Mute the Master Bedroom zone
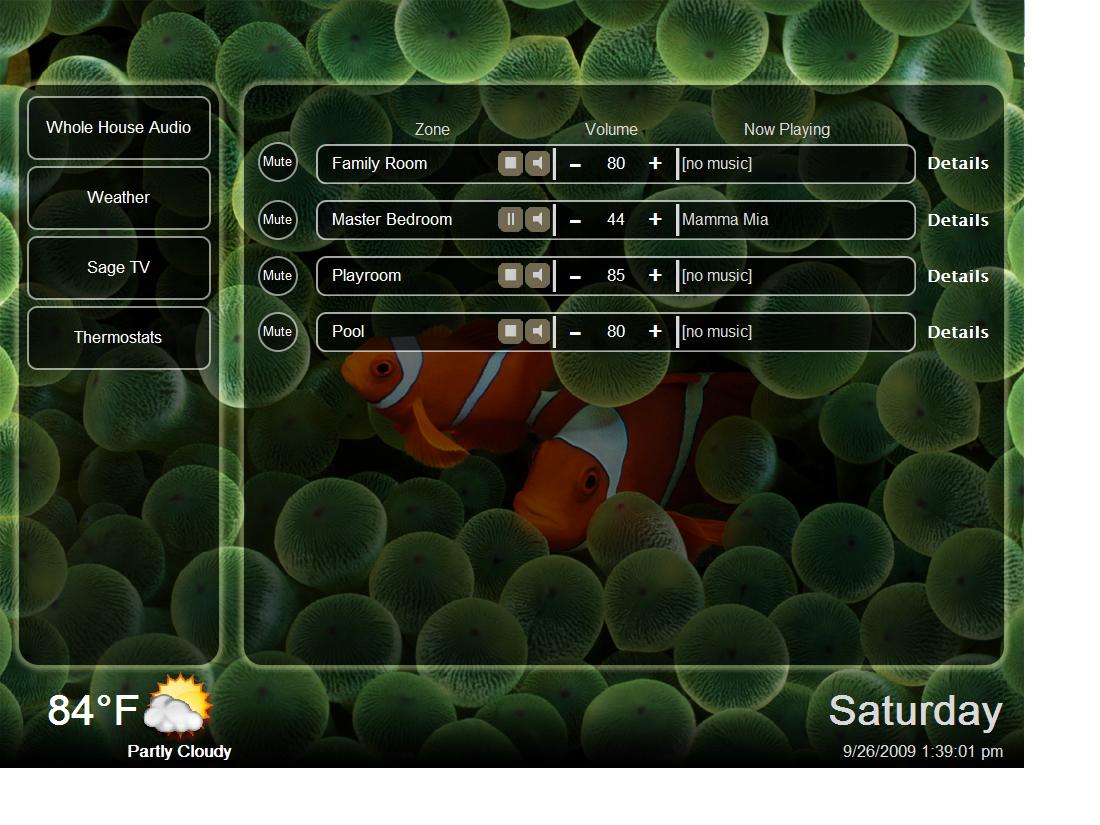 click(278, 220)
